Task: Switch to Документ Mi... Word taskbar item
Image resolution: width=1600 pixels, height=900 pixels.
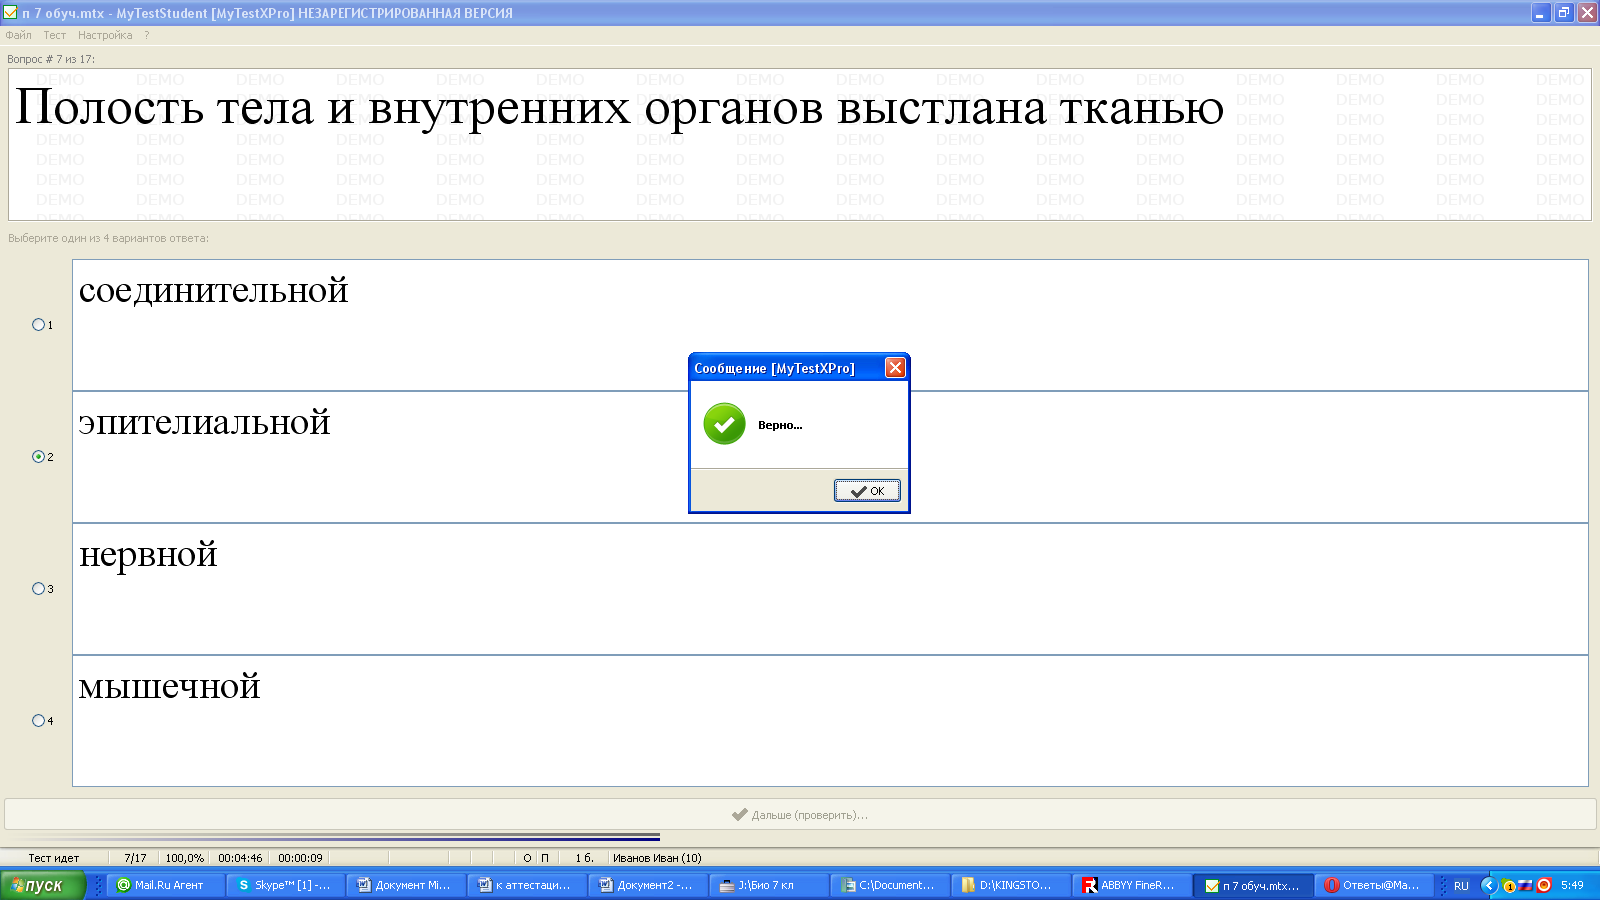Action: 406,885
